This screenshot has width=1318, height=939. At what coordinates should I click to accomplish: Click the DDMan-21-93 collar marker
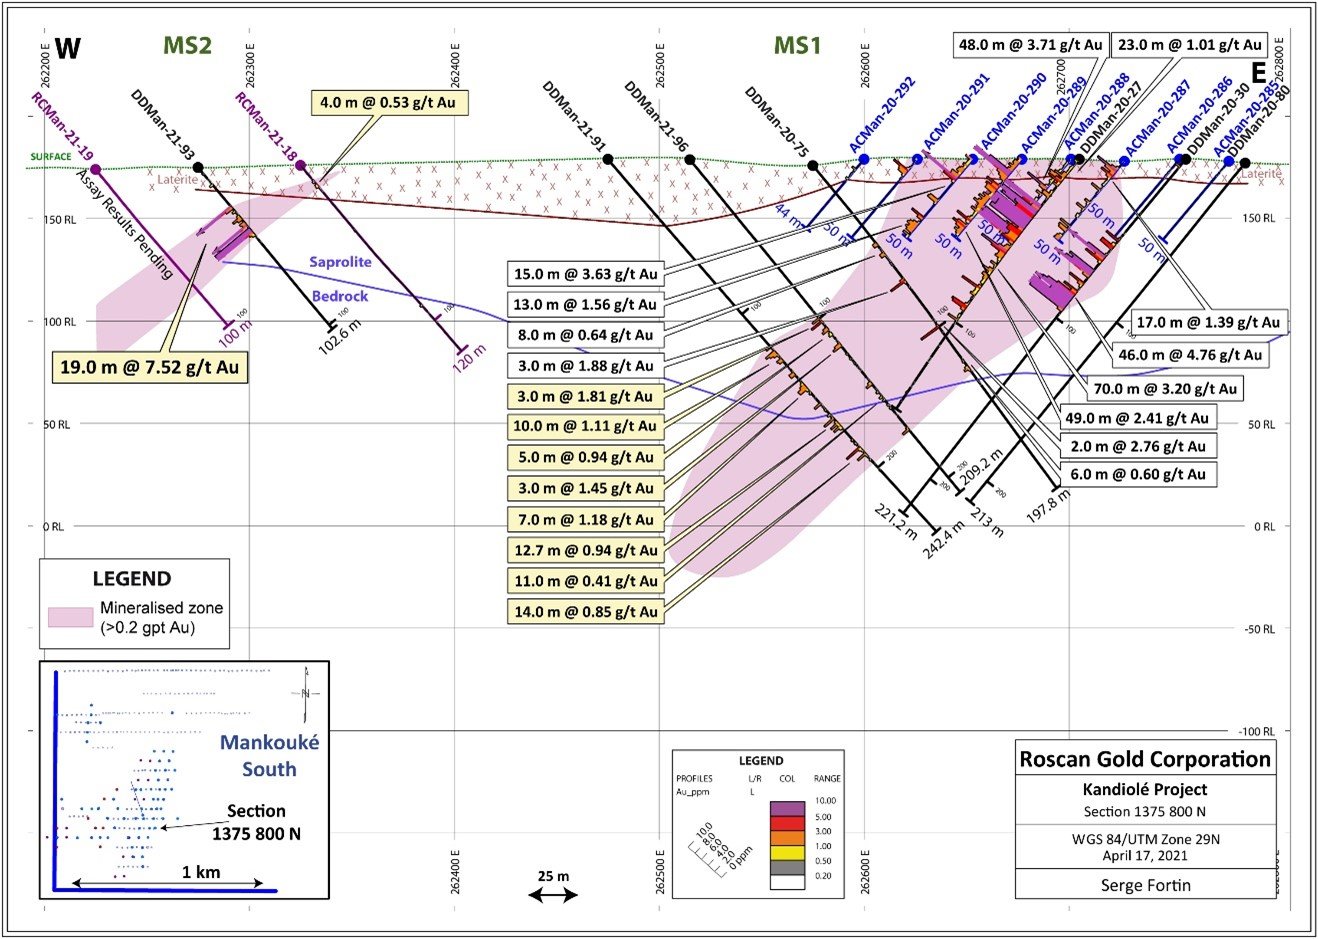click(198, 167)
